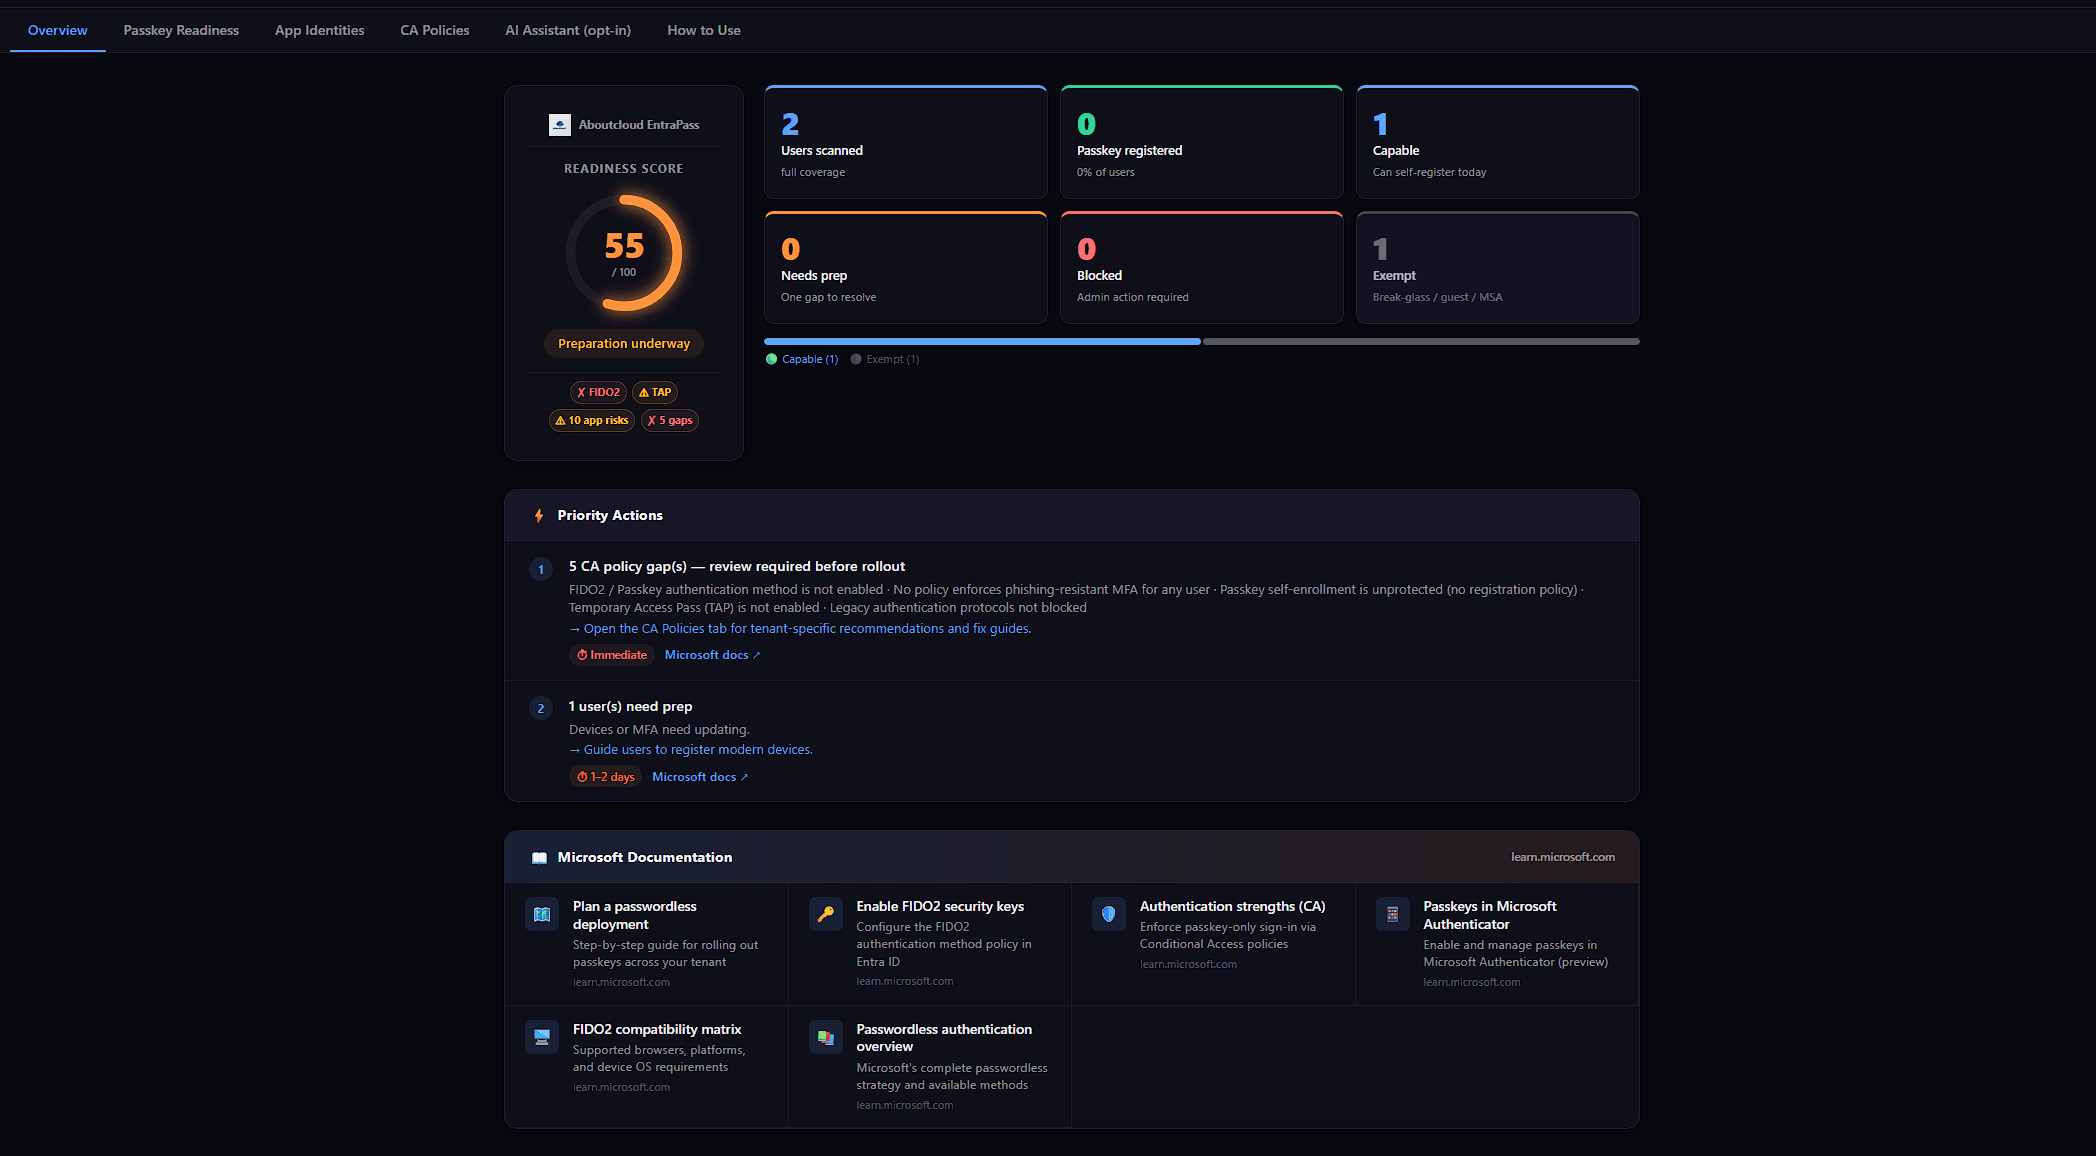Open the Passkey Readiness tab

181,30
